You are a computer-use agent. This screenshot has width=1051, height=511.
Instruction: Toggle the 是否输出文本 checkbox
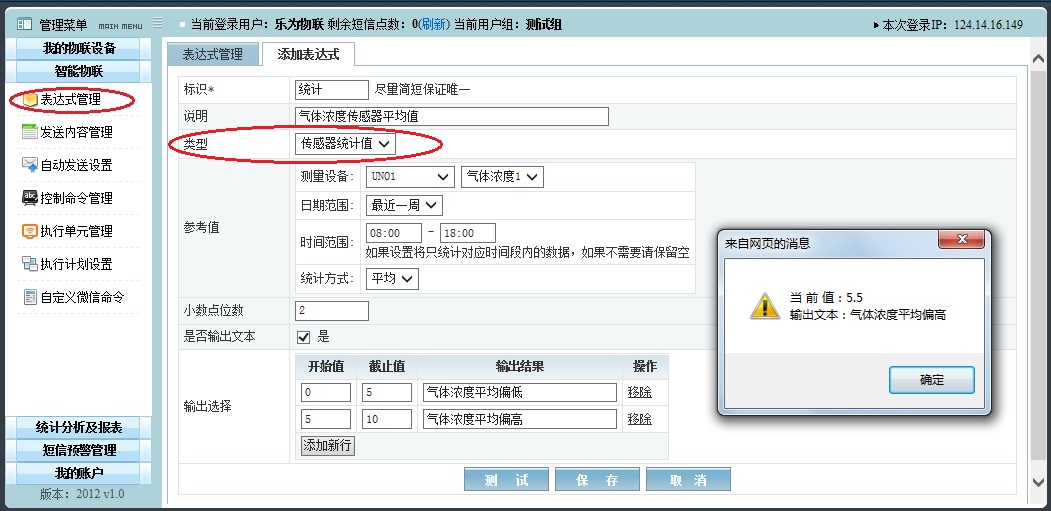point(304,337)
